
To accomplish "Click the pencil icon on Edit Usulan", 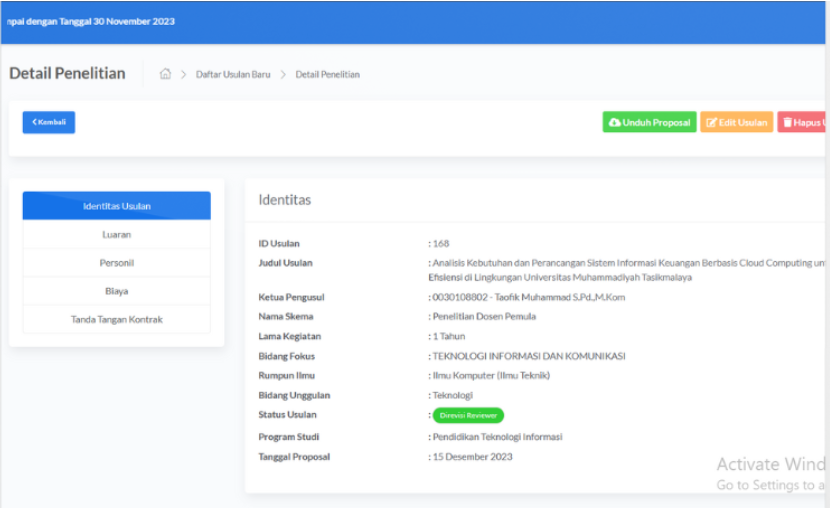I will (x=711, y=122).
